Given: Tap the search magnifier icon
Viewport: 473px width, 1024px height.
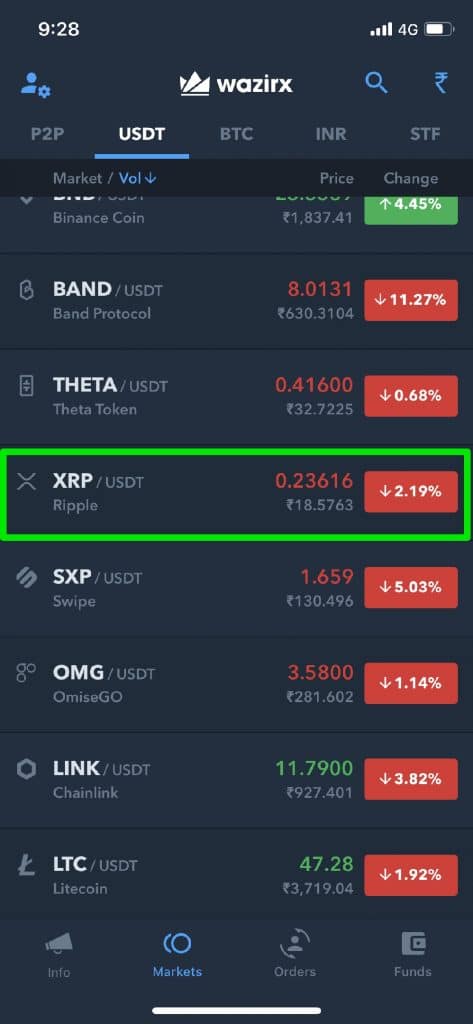Looking at the screenshot, I should (376, 83).
